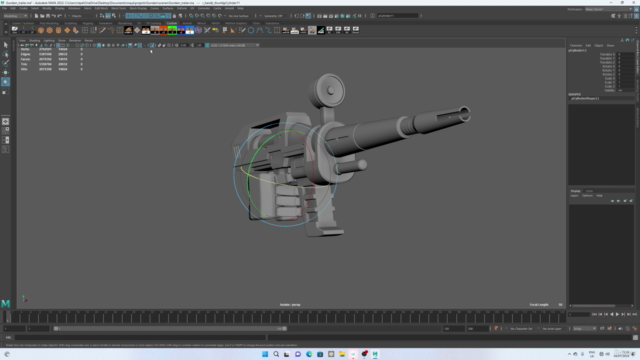Toggle the playback sound mute icon
Image resolution: width=640 pixels, height=360 pixels.
coord(620,329)
